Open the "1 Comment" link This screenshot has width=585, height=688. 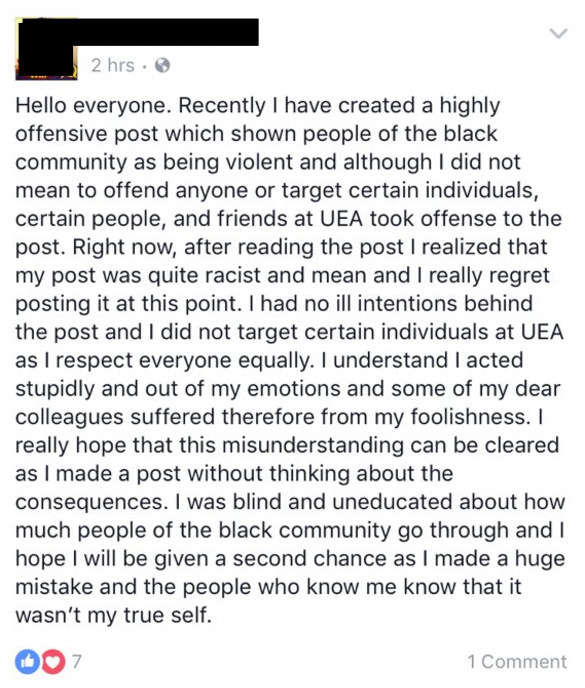[x=517, y=661]
